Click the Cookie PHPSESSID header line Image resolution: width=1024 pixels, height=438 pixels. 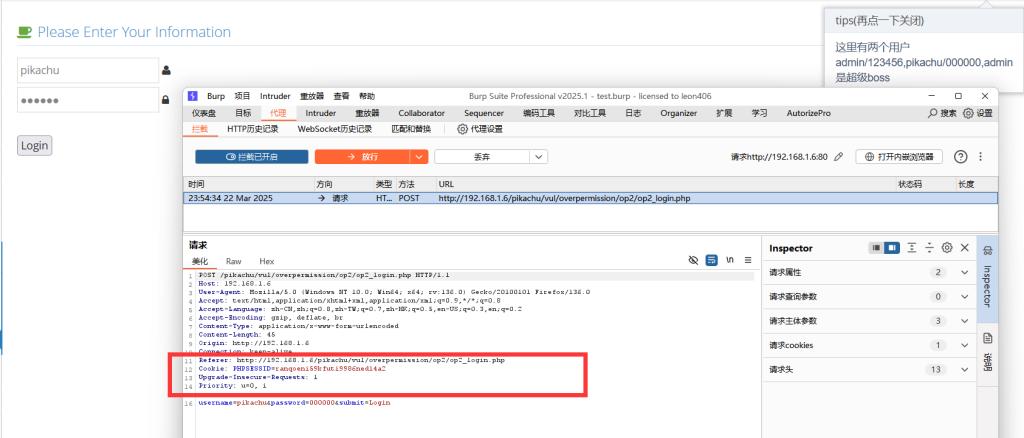tap(292, 369)
